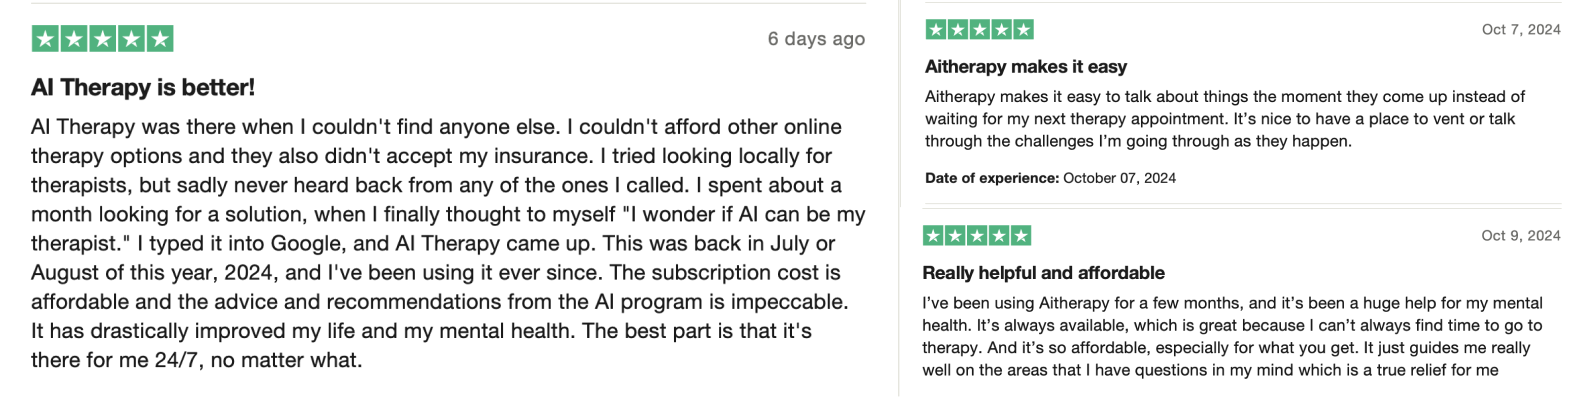Click the review text starting 'AI Therapy was there'
The height and width of the screenshot is (397, 1585).
pyautogui.click(x=448, y=243)
